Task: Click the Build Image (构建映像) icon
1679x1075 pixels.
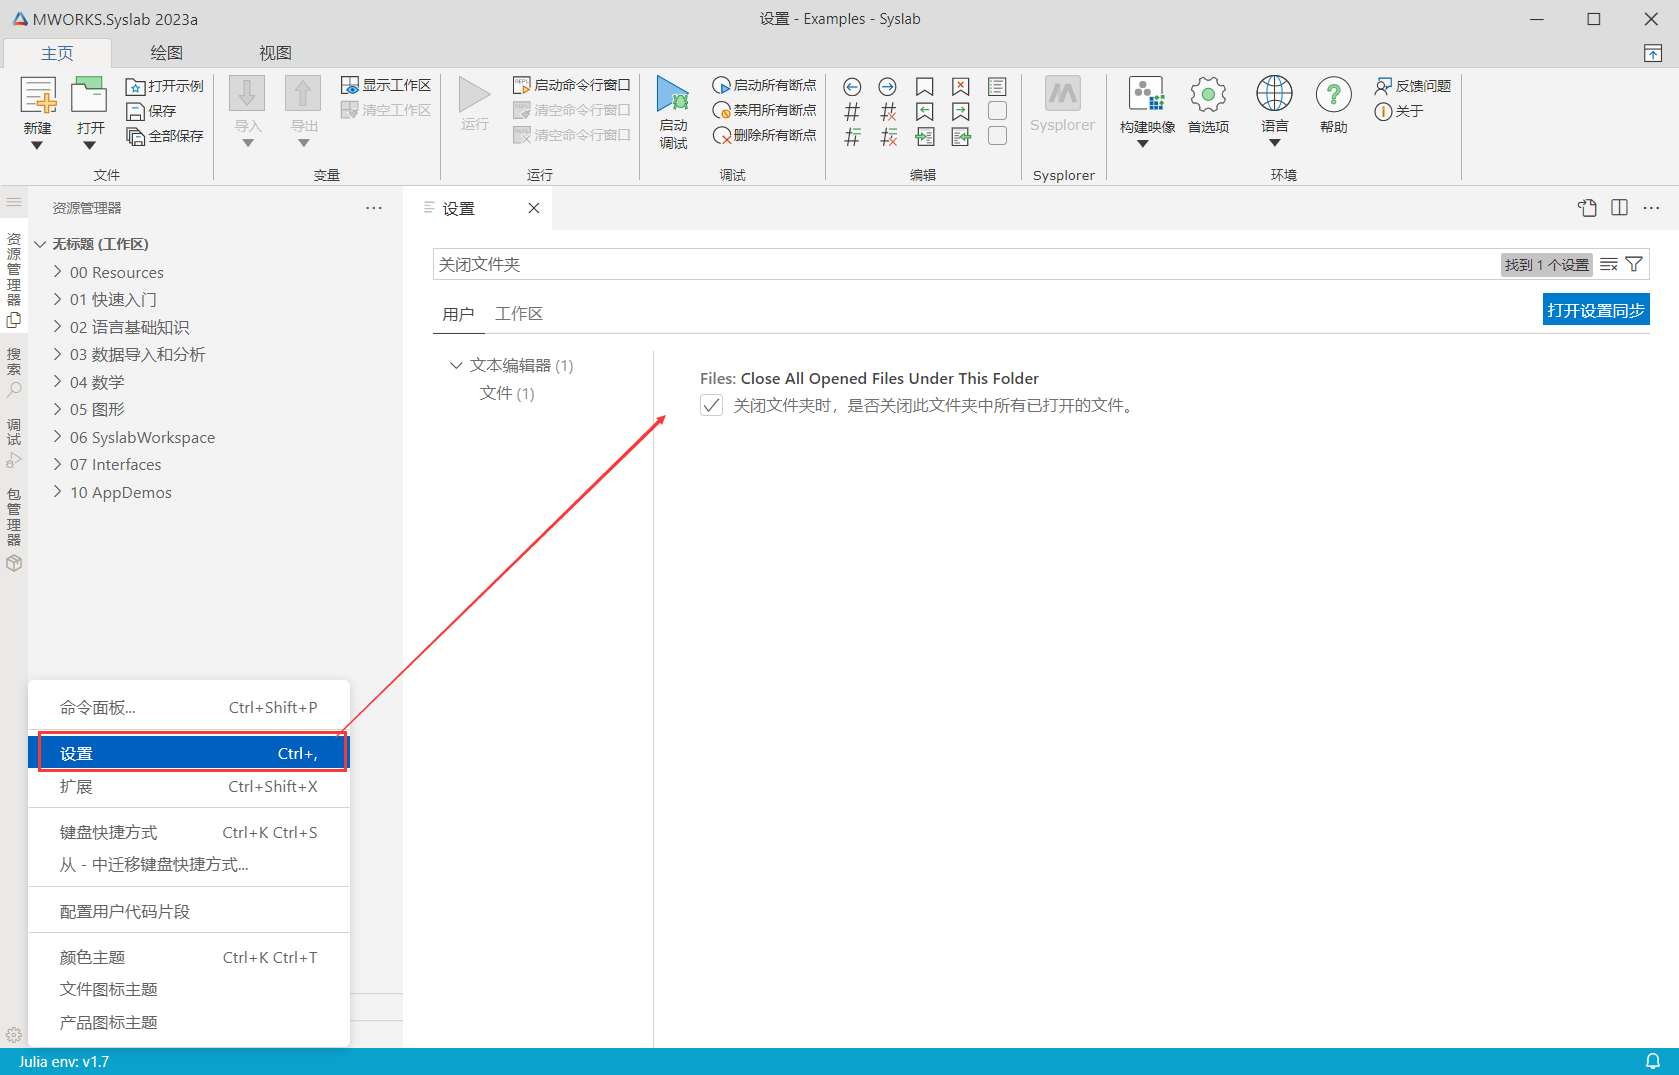Action: point(1146,96)
